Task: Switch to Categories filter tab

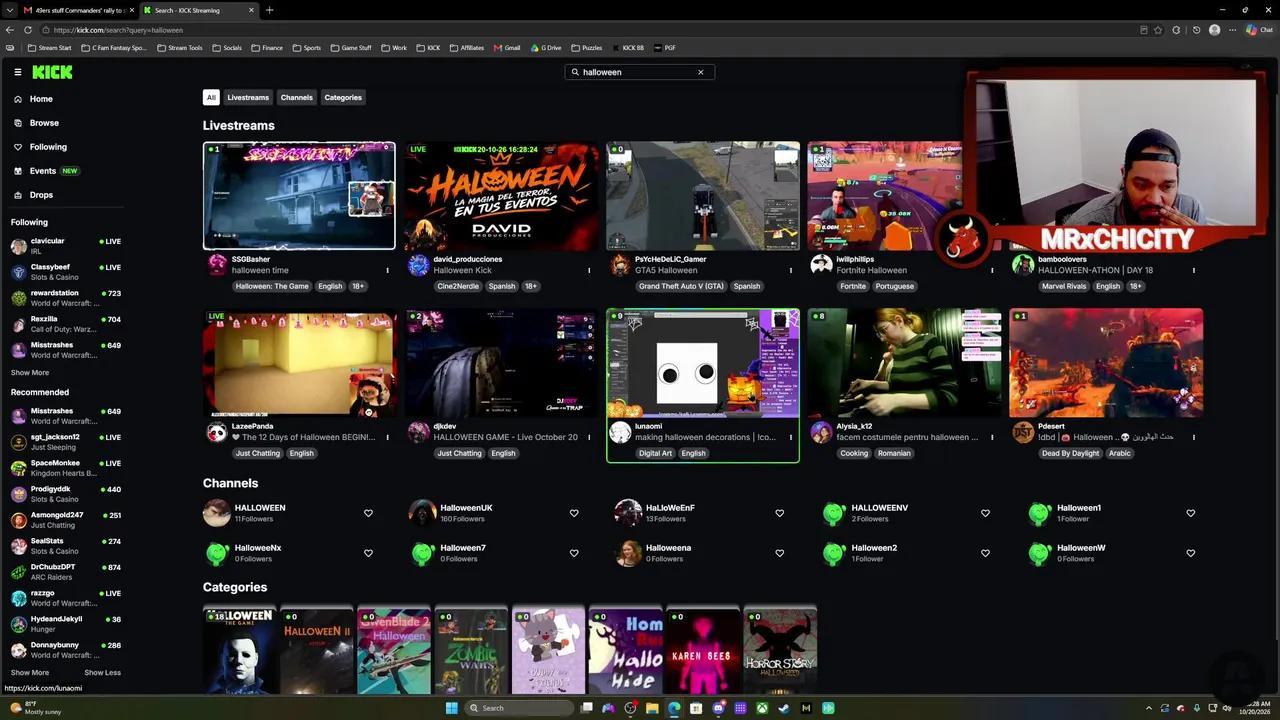Action: [x=343, y=97]
